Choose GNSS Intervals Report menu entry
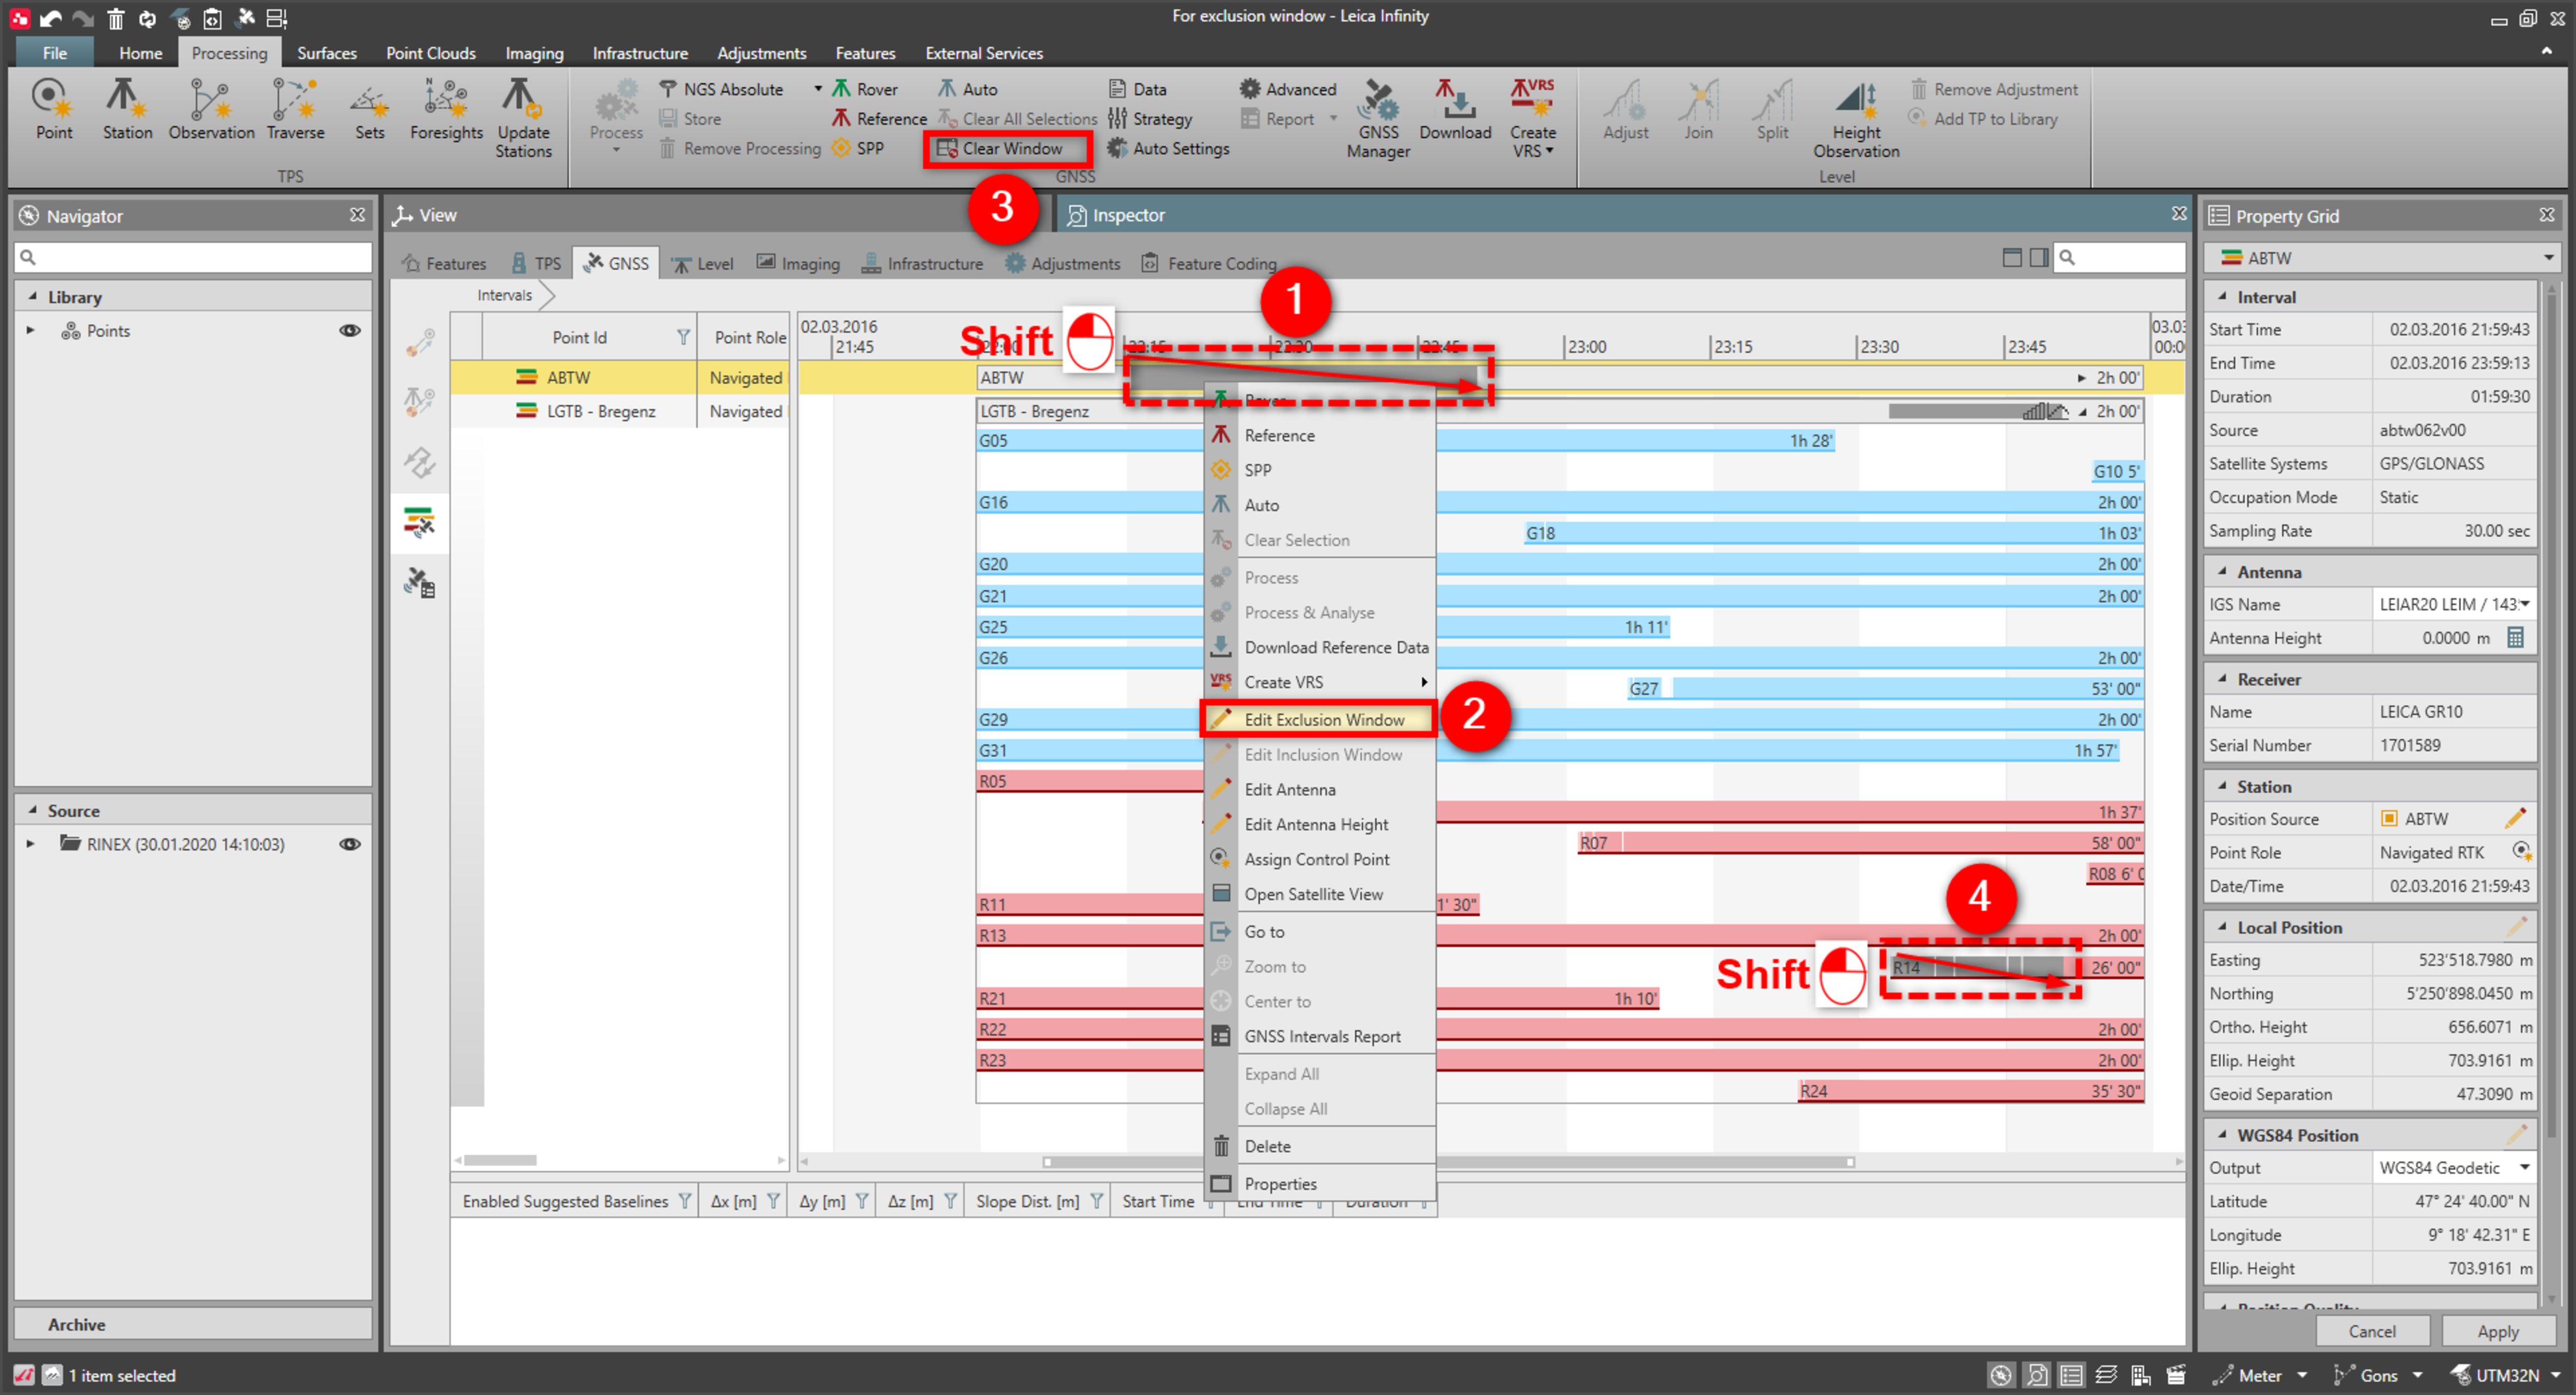 coord(1319,1036)
